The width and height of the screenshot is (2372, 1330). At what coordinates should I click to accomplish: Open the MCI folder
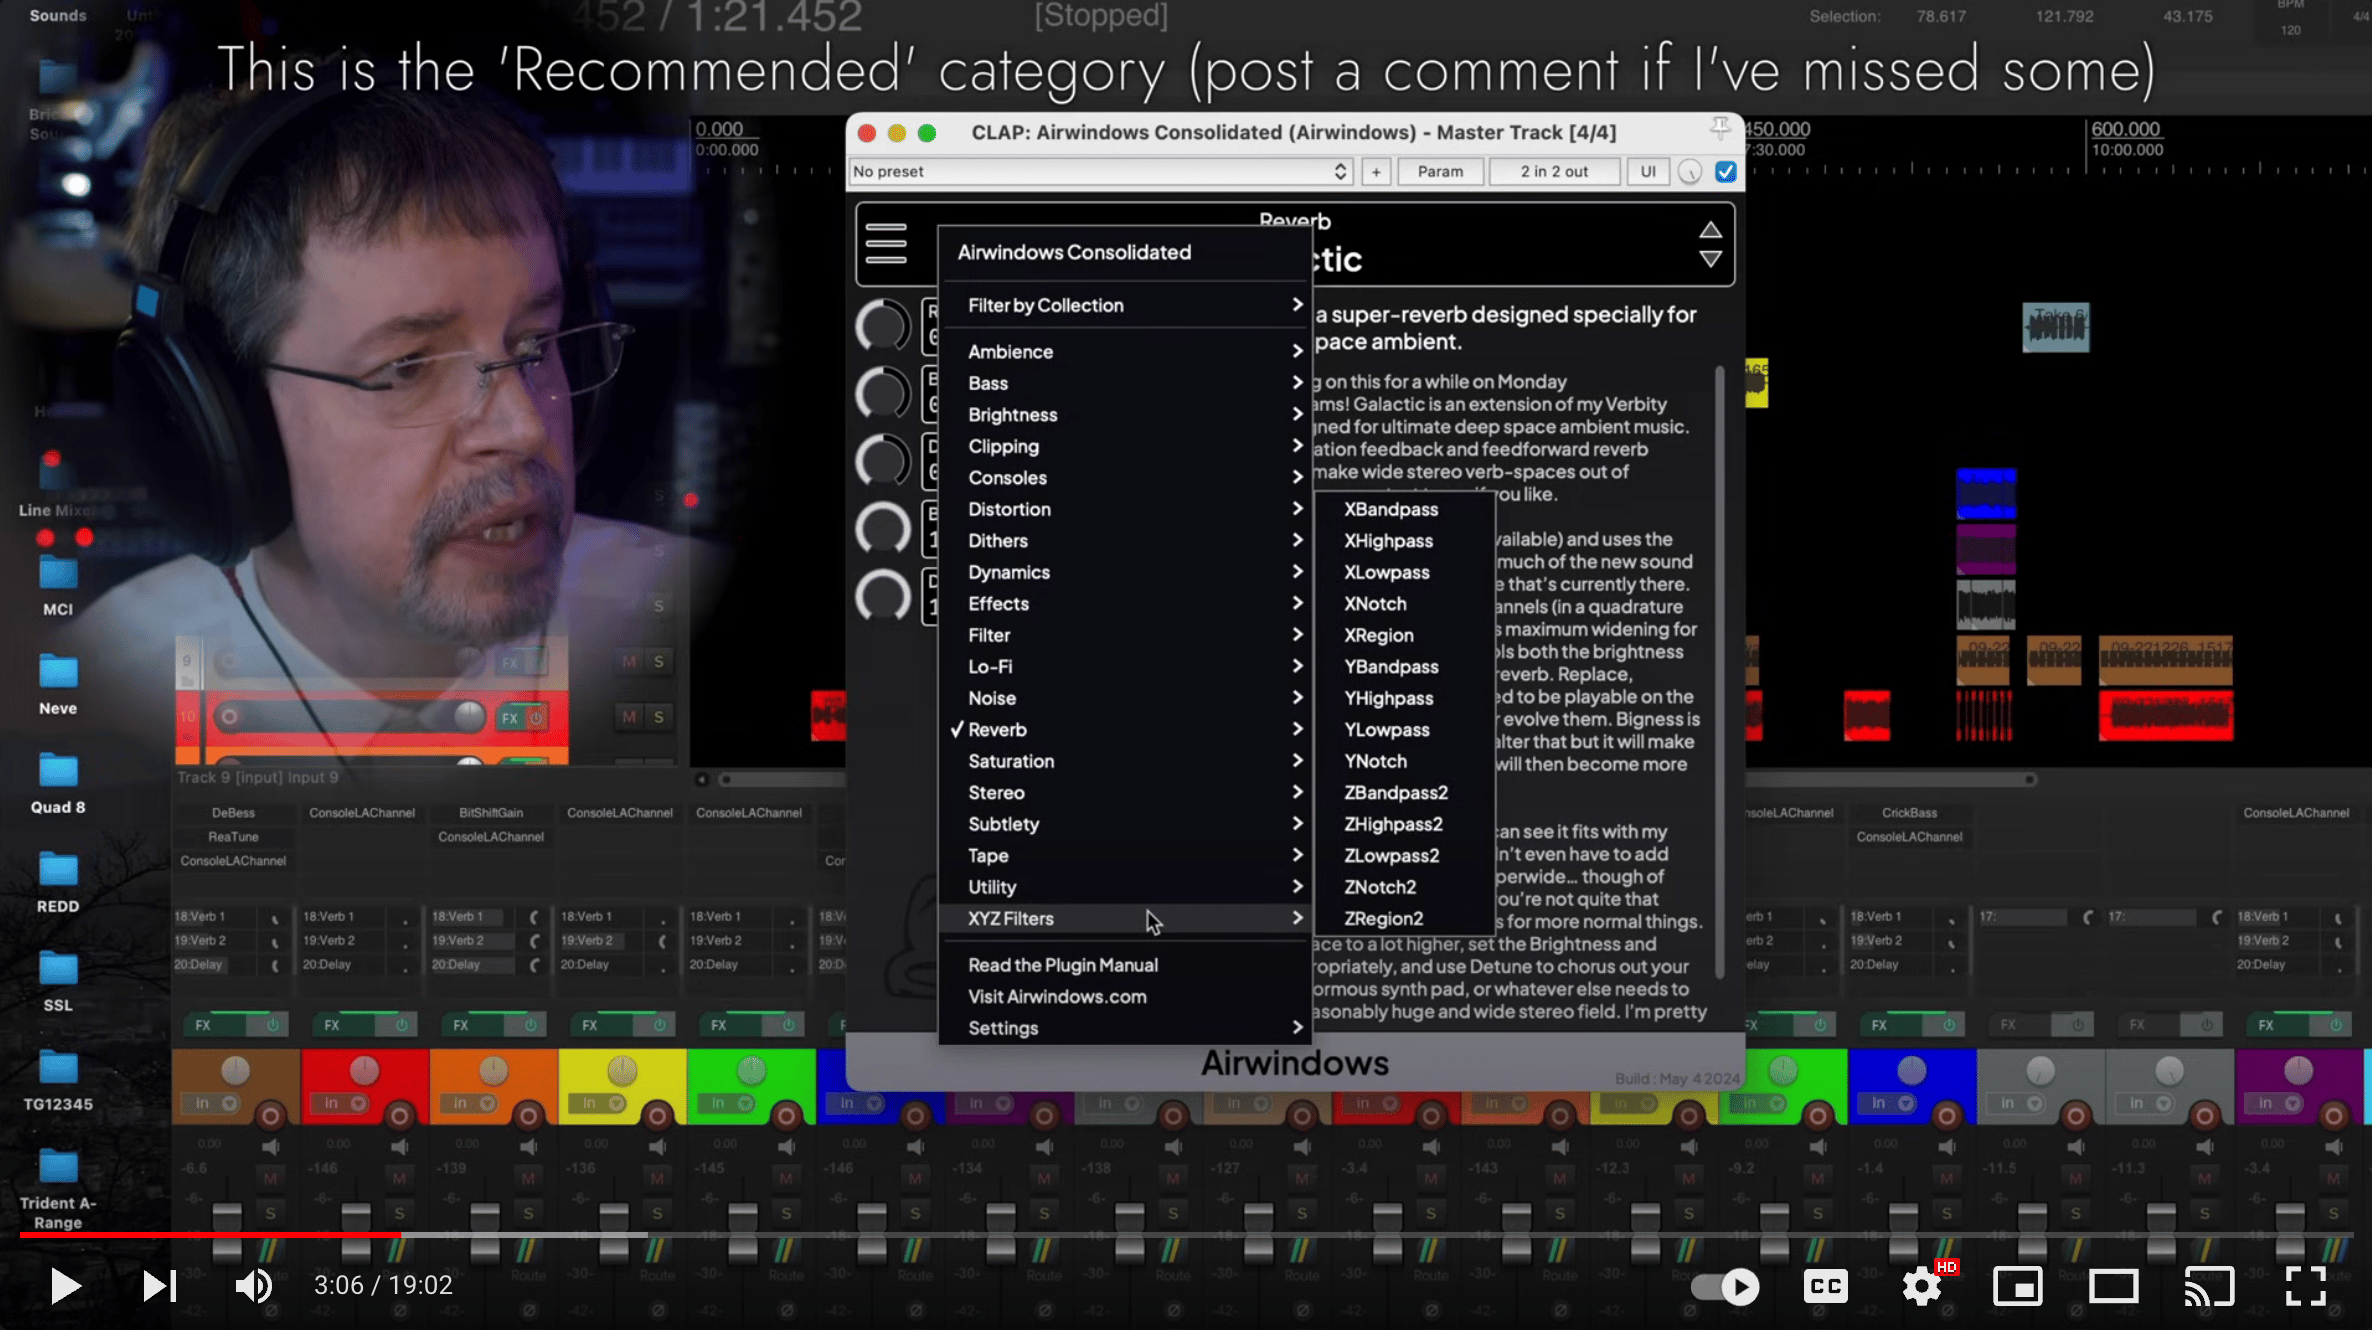pos(58,586)
